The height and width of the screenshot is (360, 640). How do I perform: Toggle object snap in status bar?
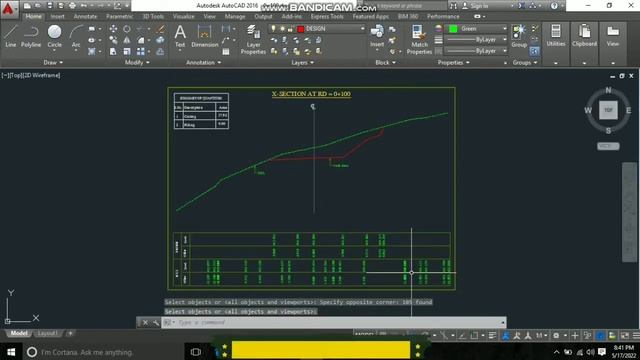coord(474,336)
